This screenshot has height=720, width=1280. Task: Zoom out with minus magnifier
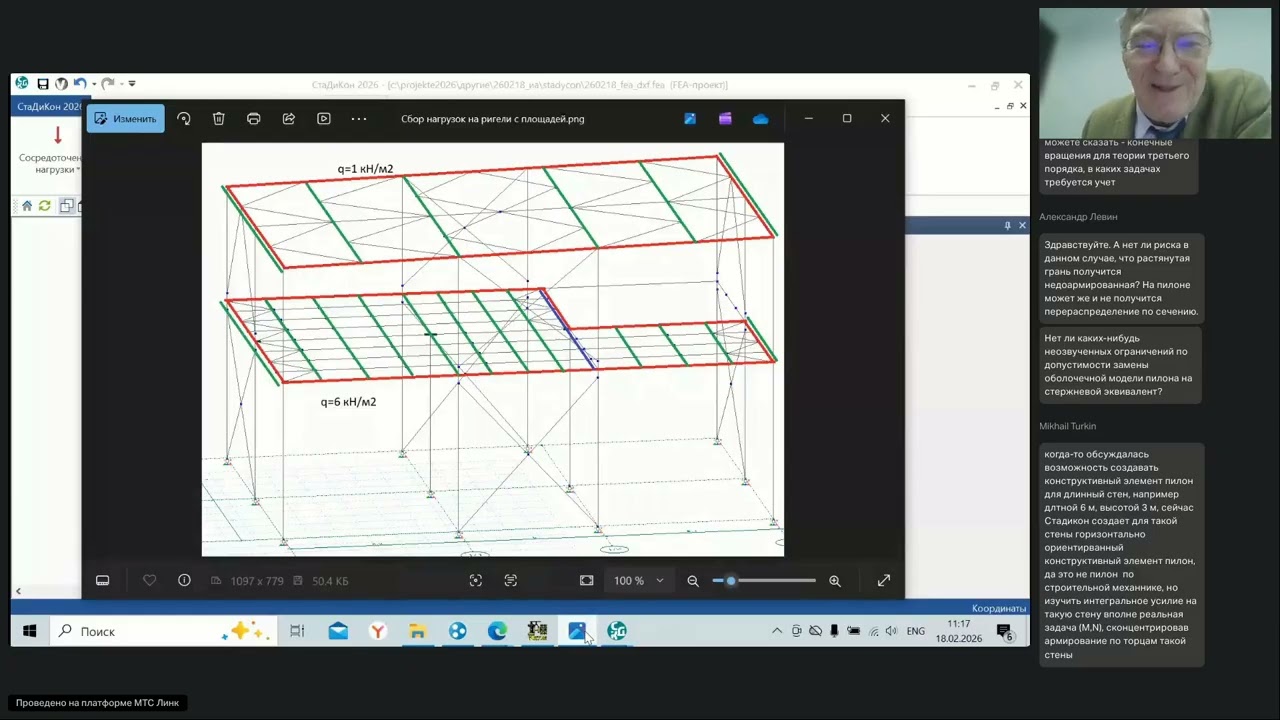(x=693, y=580)
